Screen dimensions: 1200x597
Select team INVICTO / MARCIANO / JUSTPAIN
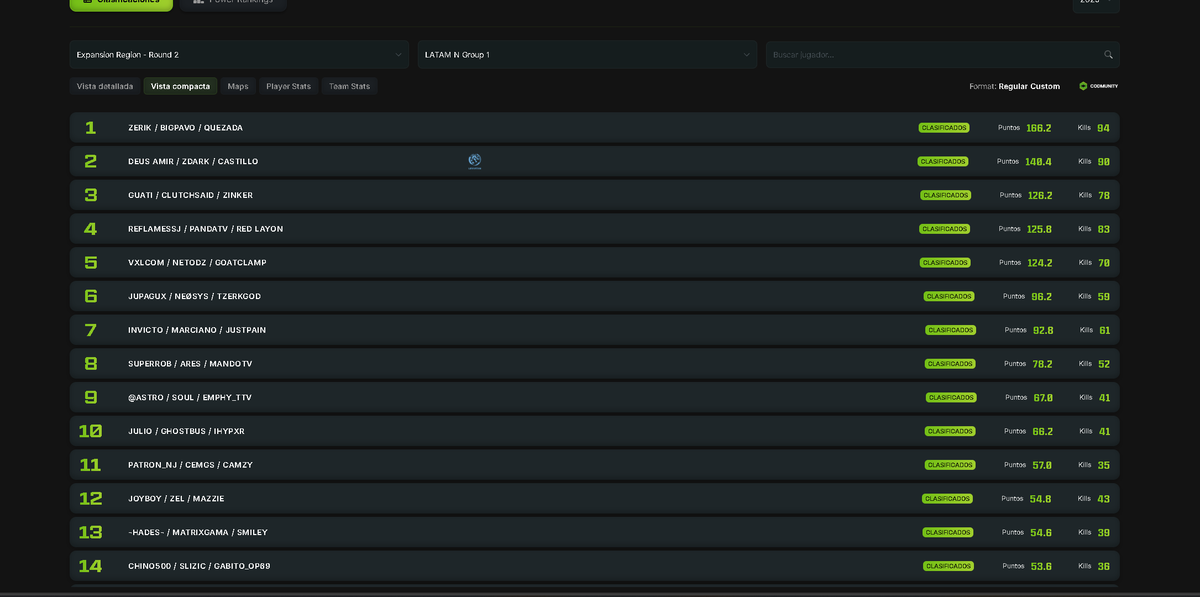tap(197, 330)
